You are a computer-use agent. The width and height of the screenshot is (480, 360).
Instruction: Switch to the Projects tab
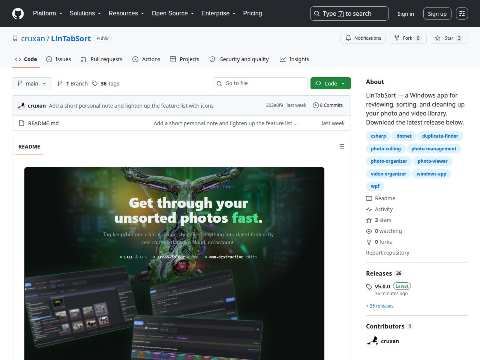tap(184, 59)
